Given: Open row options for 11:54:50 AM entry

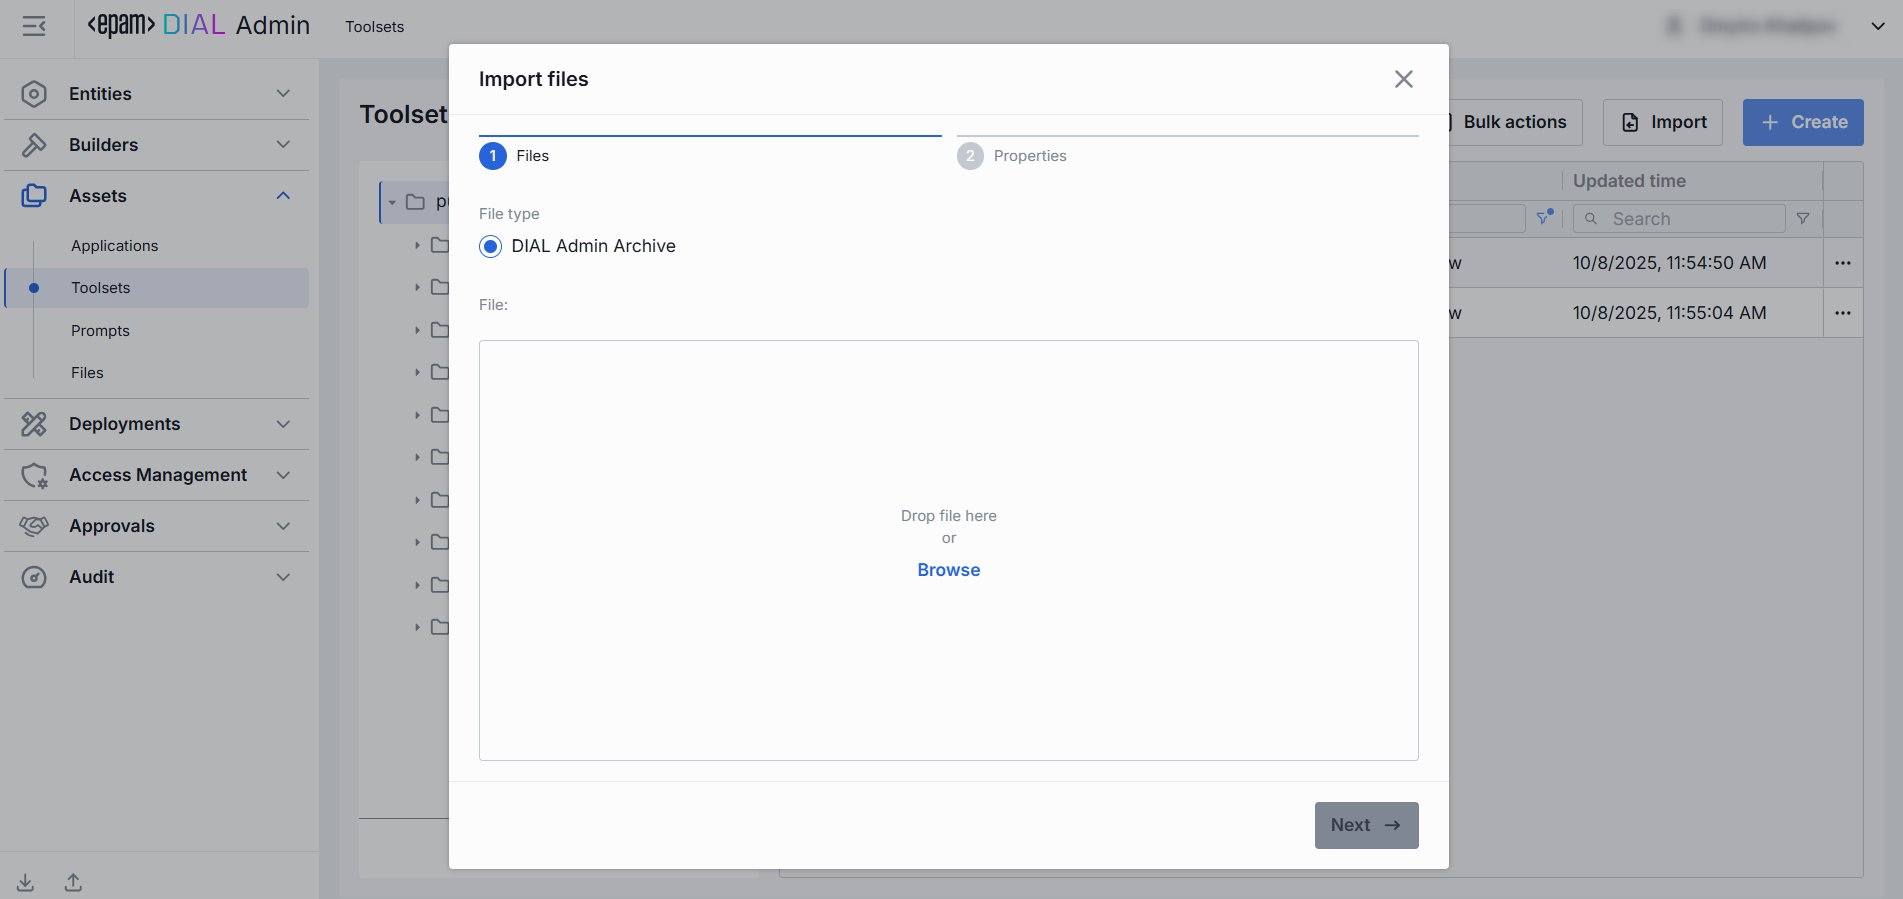Looking at the screenshot, I should tap(1842, 263).
